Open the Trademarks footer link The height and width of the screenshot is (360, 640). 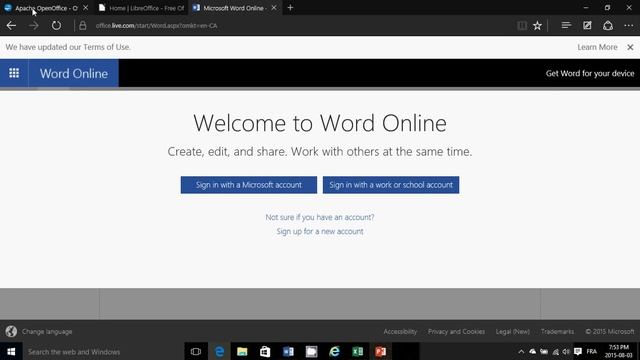[557, 331]
